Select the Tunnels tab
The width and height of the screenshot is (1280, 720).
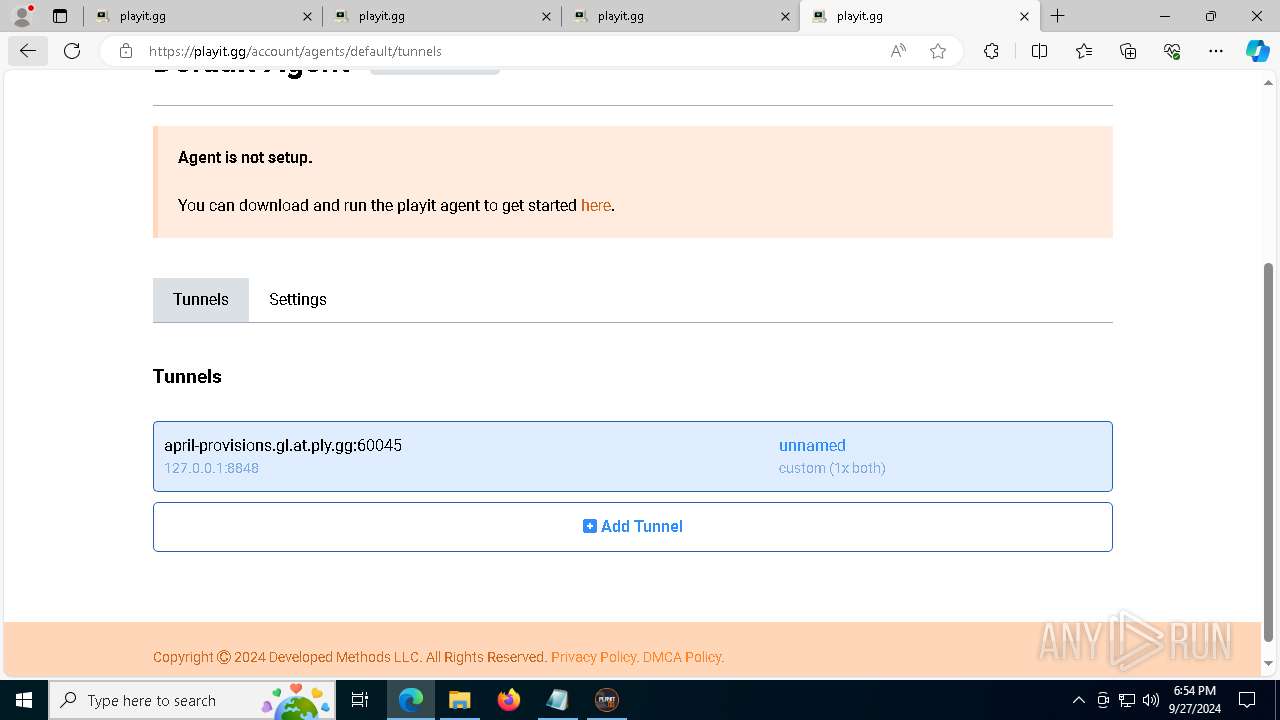[201, 299]
